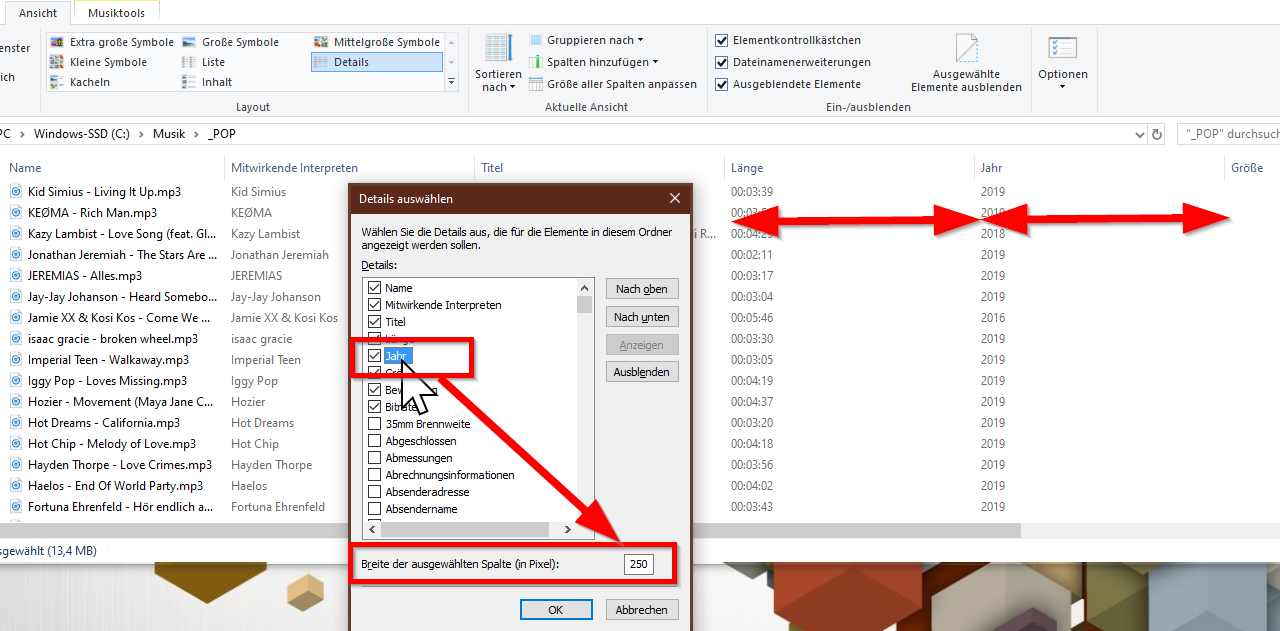1280x631 pixels.
Task: Select Mittelgroße Symbole layout
Action: 376,42
